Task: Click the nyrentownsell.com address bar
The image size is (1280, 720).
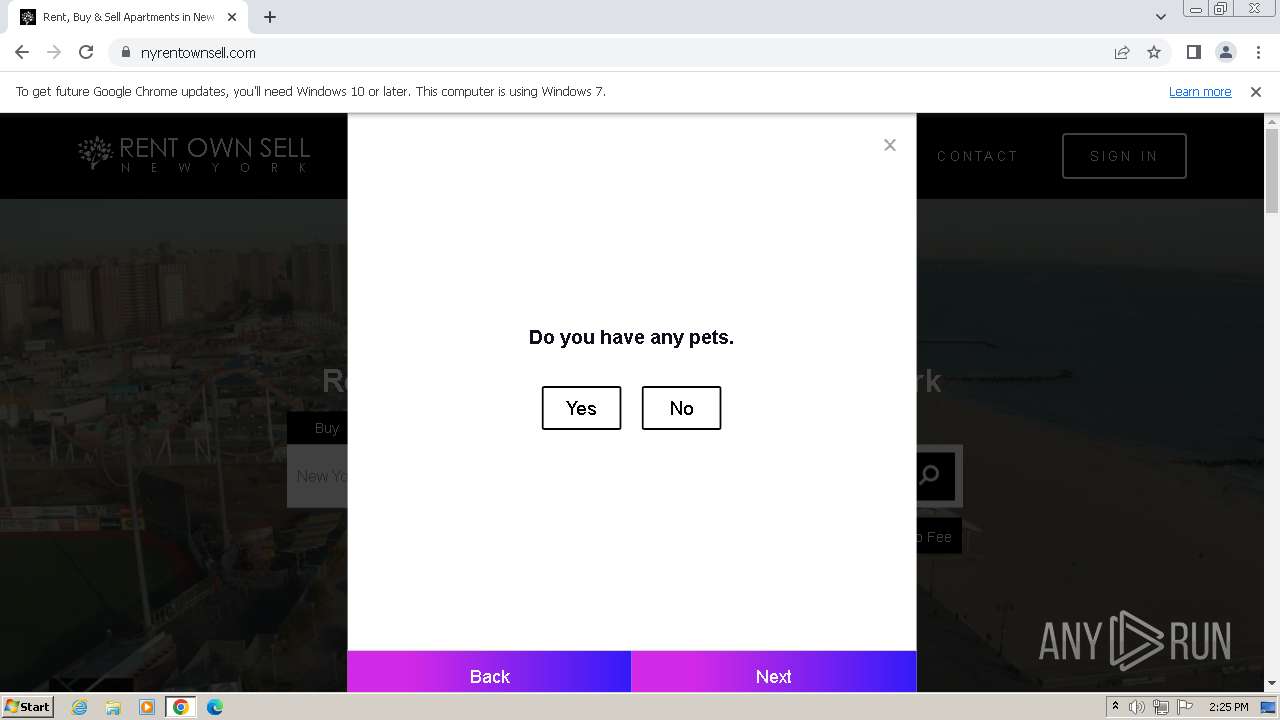Action: pyautogui.click(x=620, y=53)
